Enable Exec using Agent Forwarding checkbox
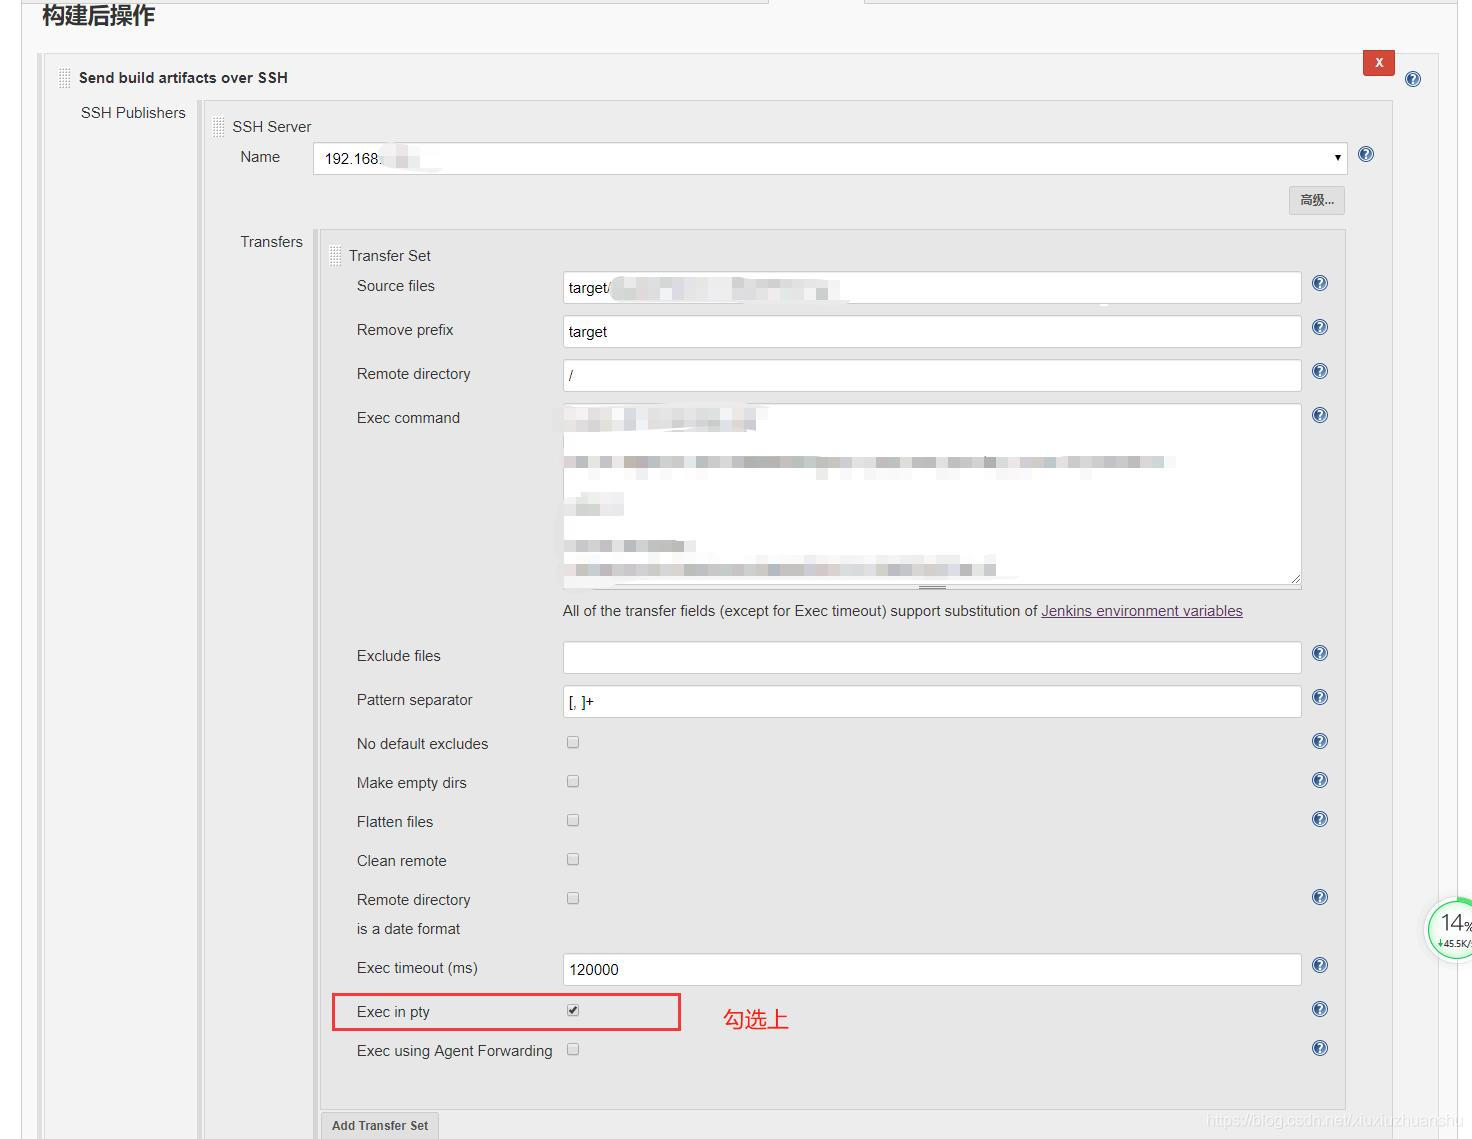Viewport: 1472px width, 1139px height. pos(573,1049)
